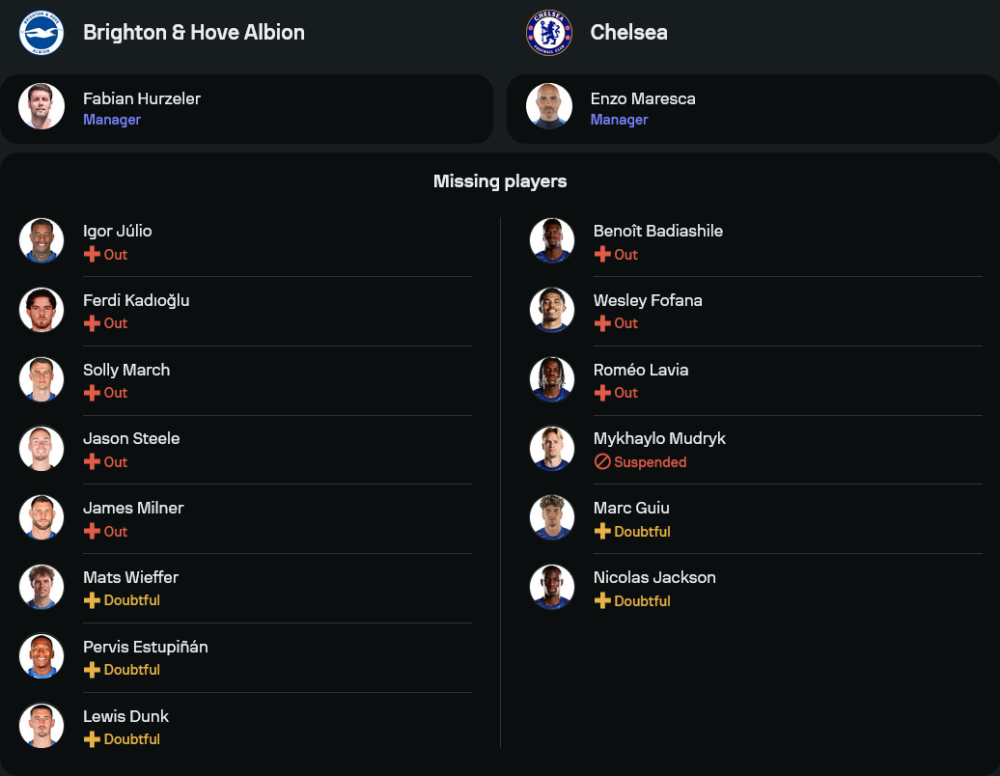Image resolution: width=1000 pixels, height=776 pixels.
Task: Open the Brighton & Hove Albion team name link
Action: pos(194,32)
